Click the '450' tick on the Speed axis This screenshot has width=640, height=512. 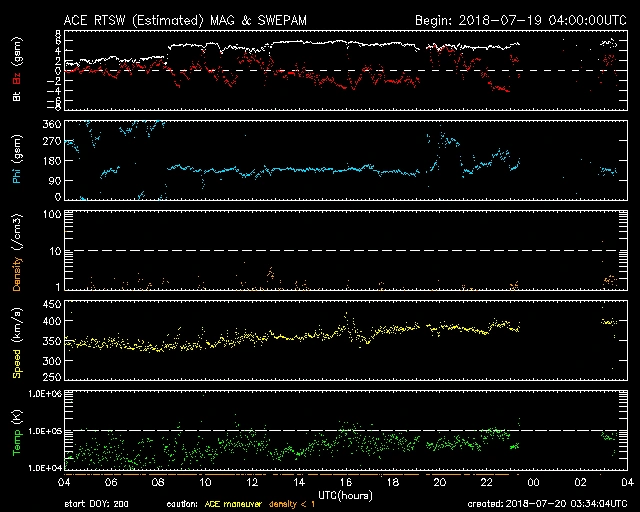pos(52,305)
